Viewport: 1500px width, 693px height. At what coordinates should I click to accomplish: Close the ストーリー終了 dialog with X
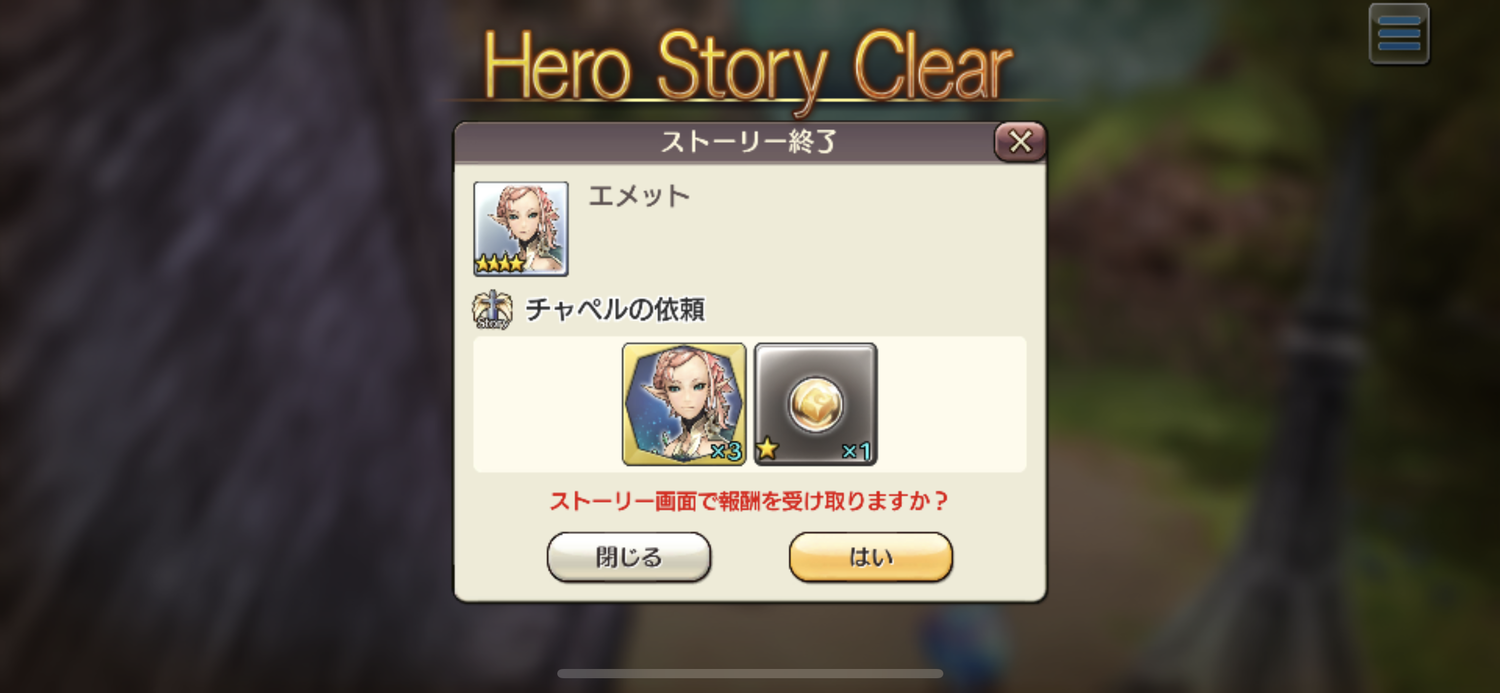tap(1020, 142)
